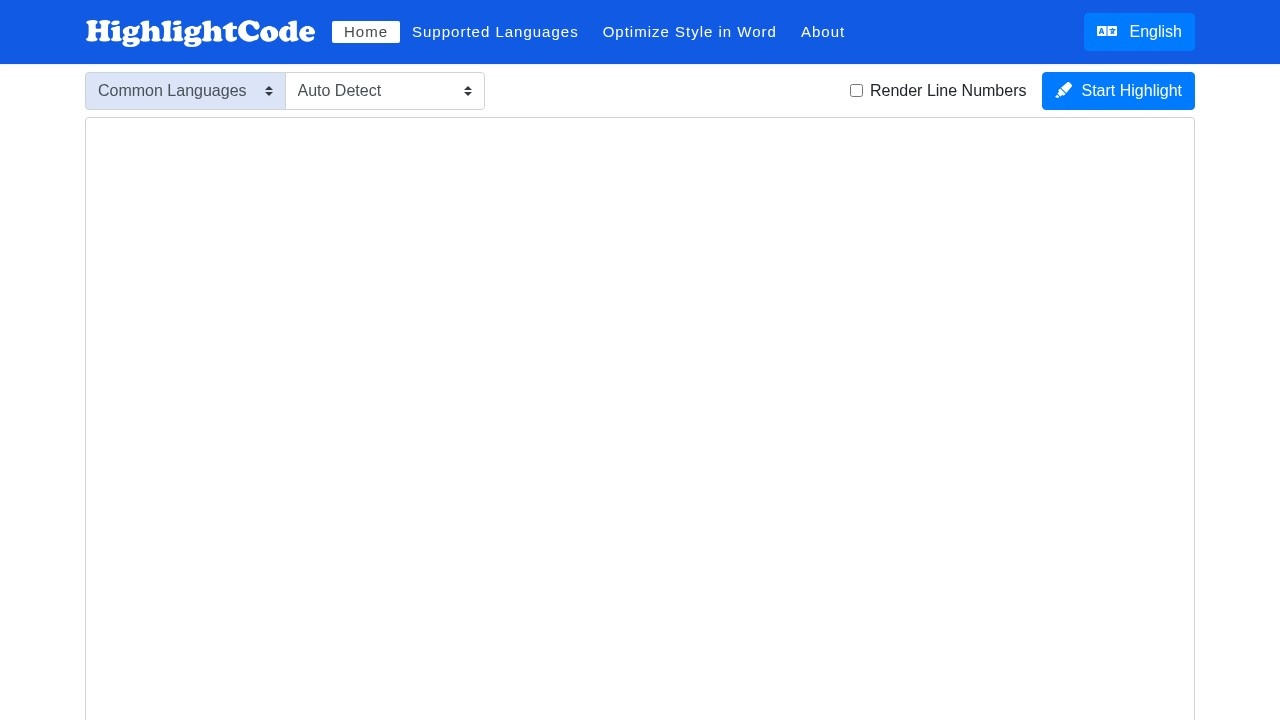Click the HighlightCode logo
The height and width of the screenshot is (720, 1280).
click(200, 32)
